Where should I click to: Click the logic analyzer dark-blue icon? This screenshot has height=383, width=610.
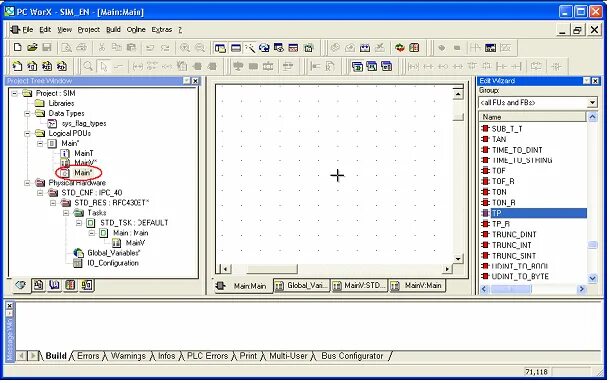tap(490, 48)
